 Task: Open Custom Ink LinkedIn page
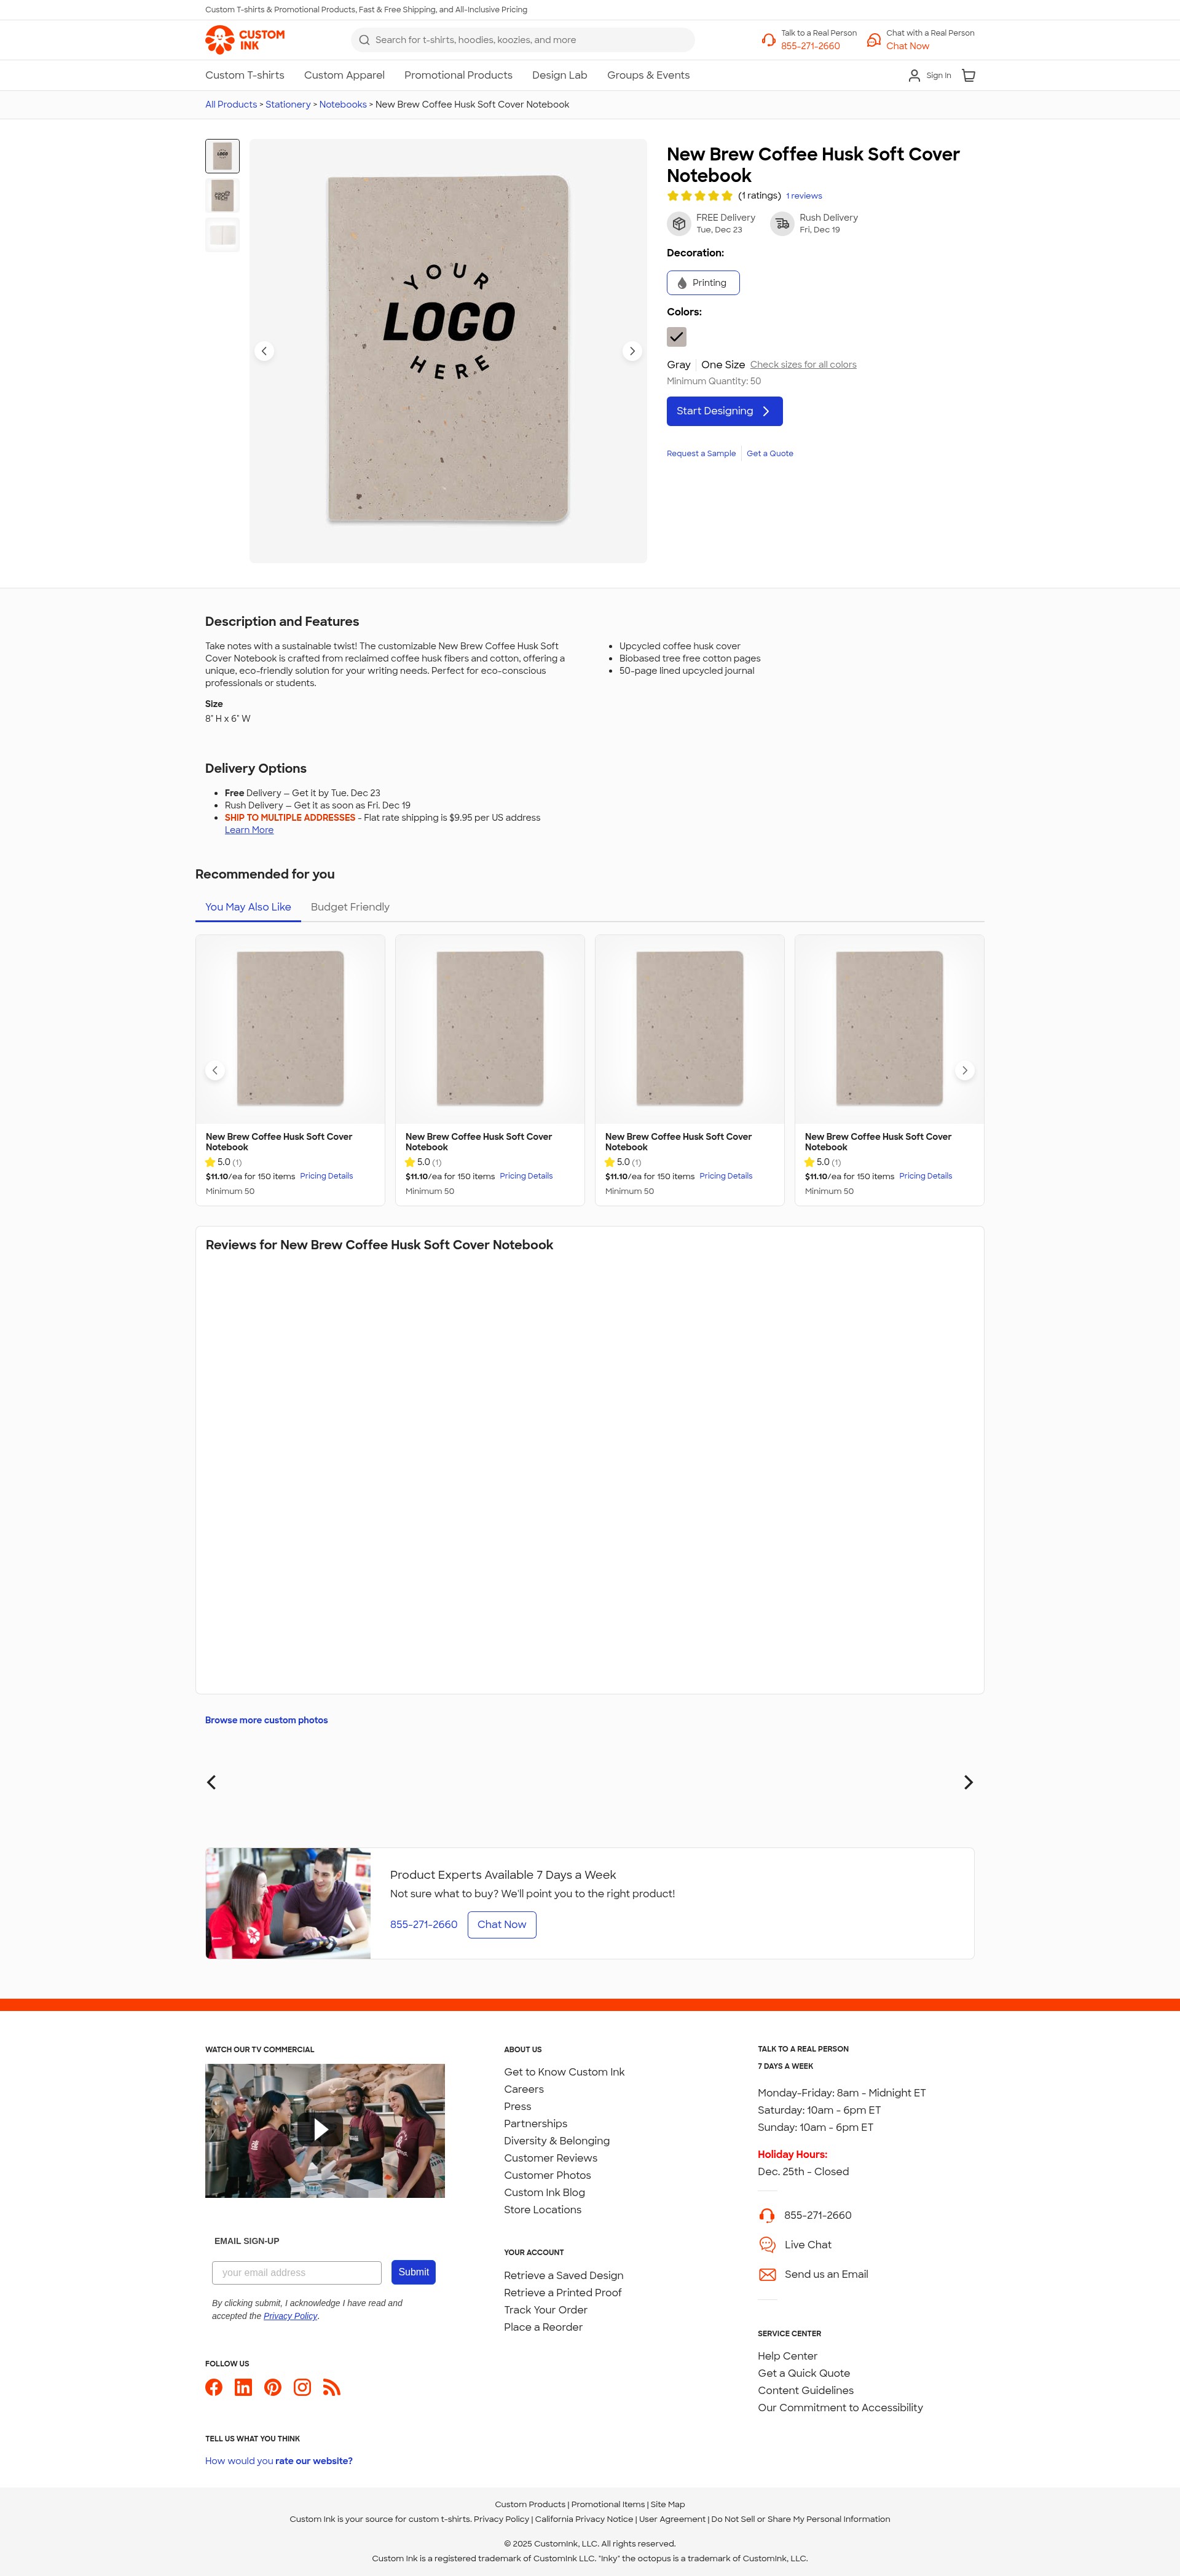243,2387
